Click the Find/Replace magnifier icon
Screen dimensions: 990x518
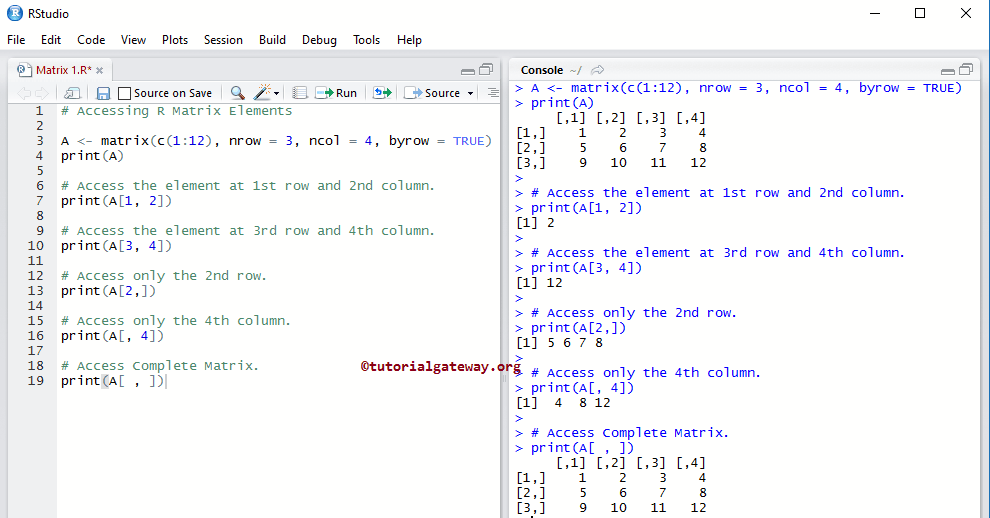click(x=237, y=93)
